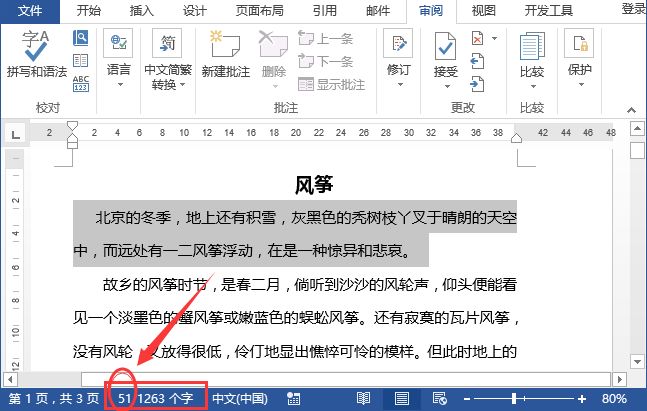Expand the 修订 dropdown arrow
This screenshot has height=411, width=647.
400,85
